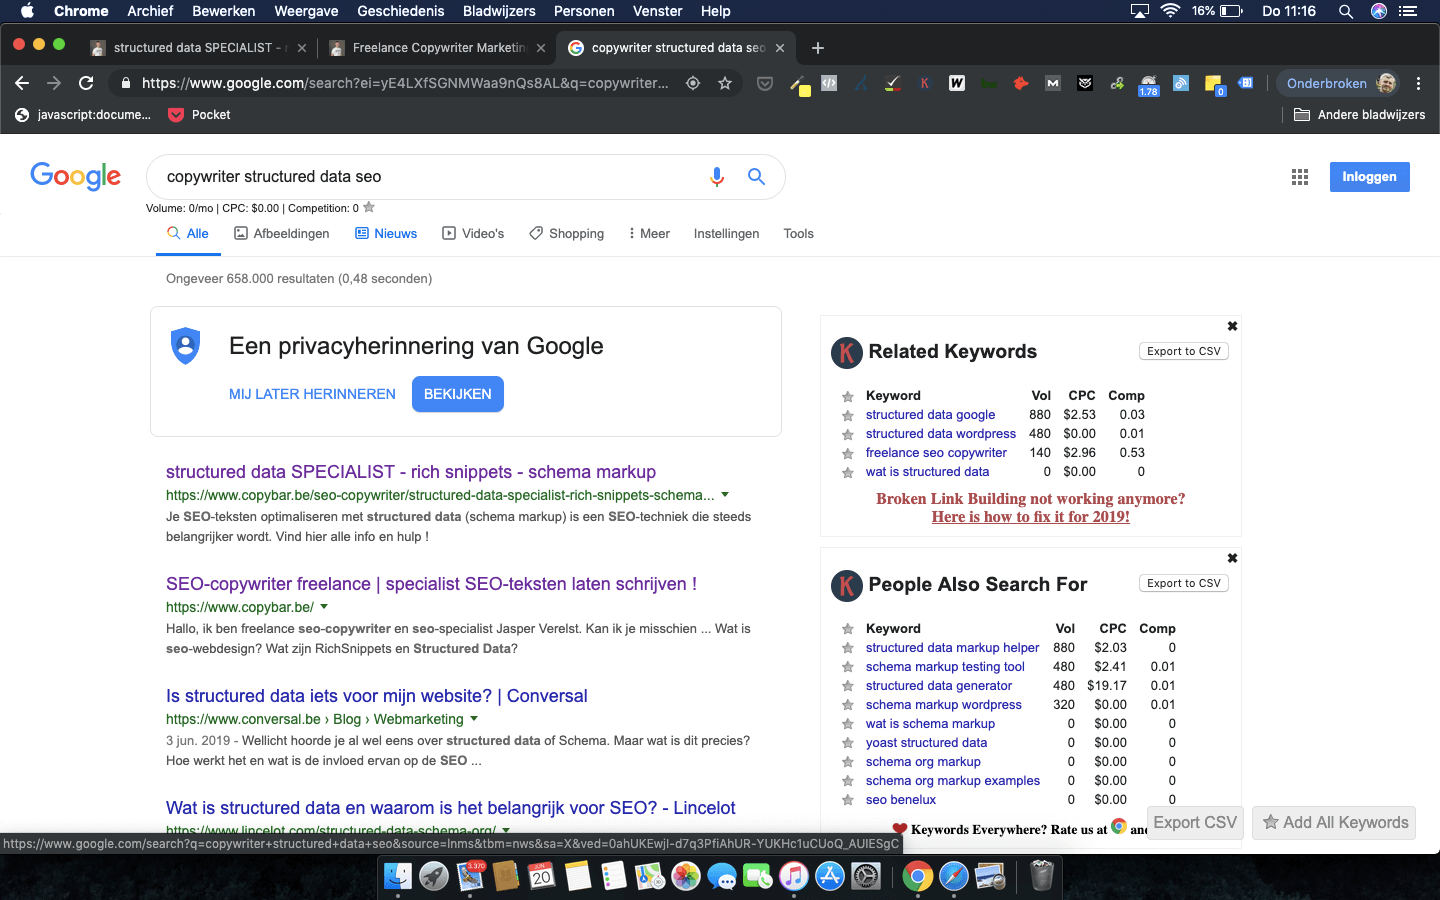Switch to the Shopping tab

pyautogui.click(x=567, y=233)
